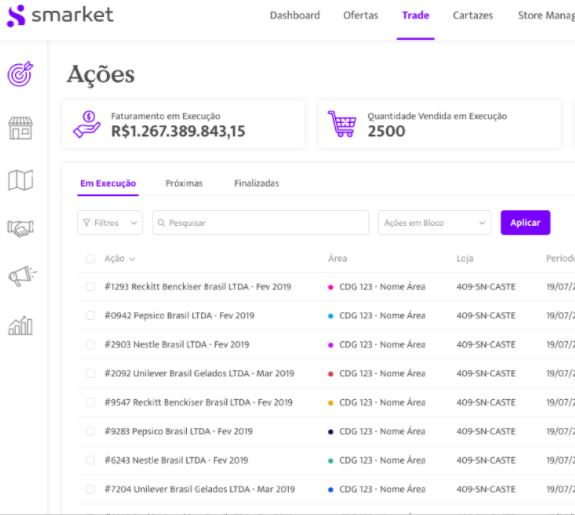Click the red area dot in row #2092
This screenshot has width=575, height=515.
330,374
